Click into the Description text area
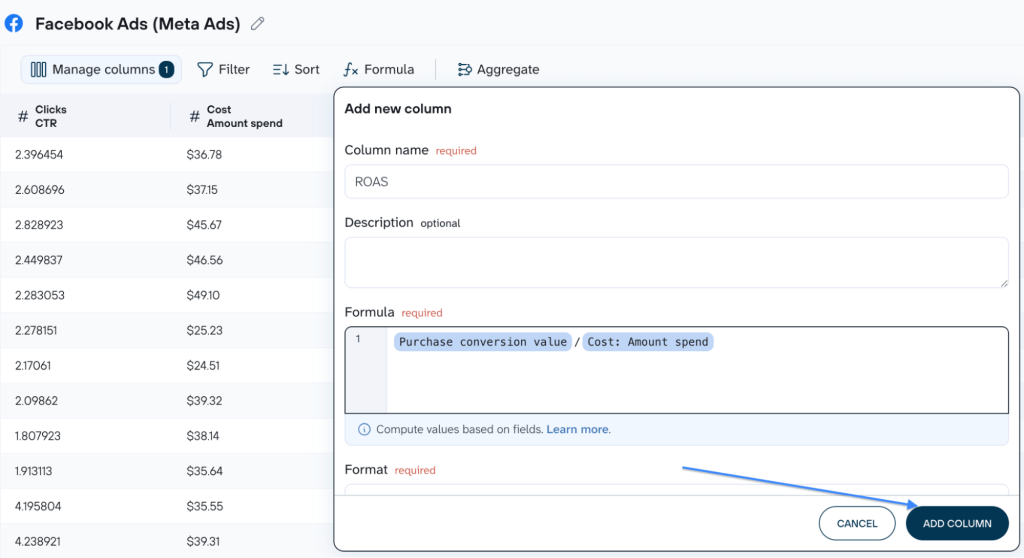The image size is (1024, 558). (677, 262)
